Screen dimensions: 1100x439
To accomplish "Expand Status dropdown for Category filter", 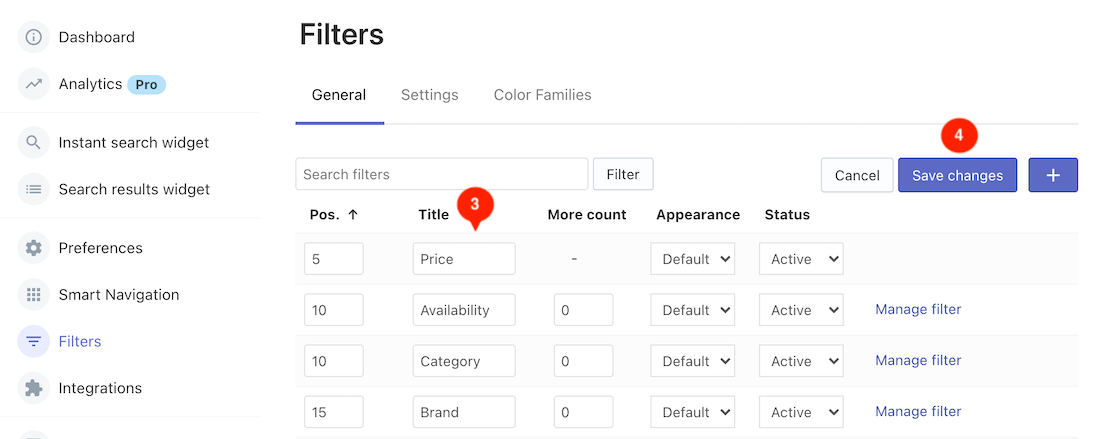I will tap(800, 361).
